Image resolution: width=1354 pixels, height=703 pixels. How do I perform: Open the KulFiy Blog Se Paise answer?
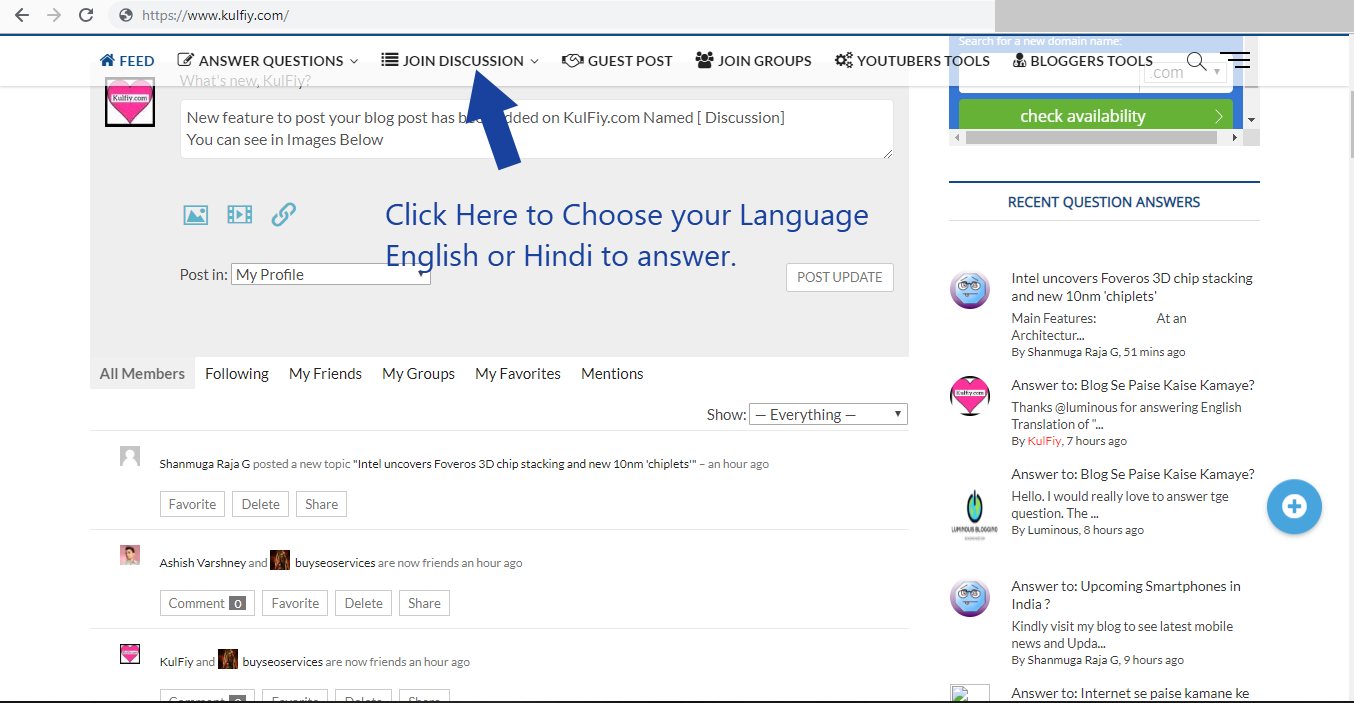1133,385
